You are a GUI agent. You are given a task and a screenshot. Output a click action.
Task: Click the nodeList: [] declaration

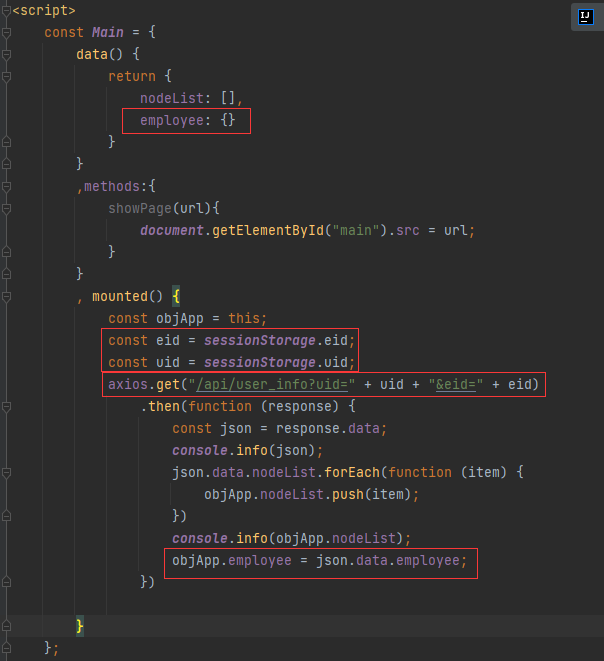(190, 99)
